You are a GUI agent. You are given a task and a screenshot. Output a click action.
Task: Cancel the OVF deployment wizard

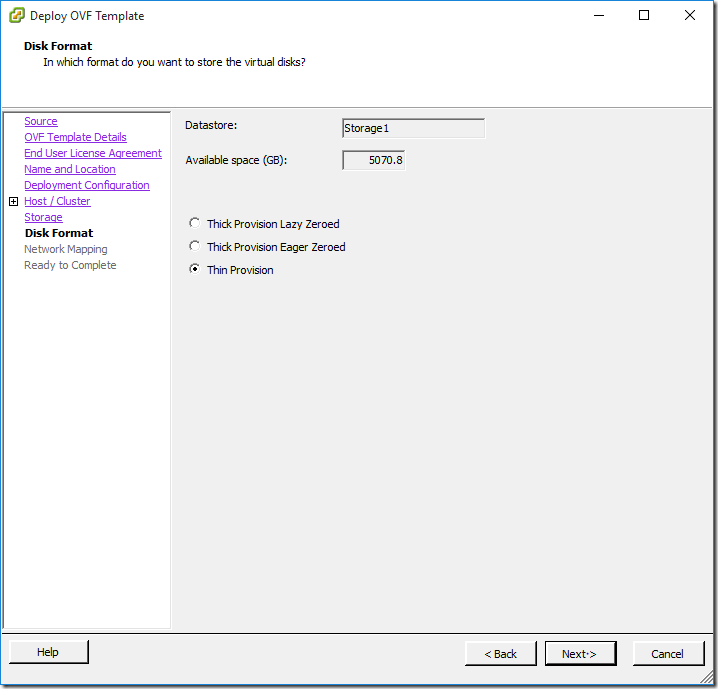668,654
